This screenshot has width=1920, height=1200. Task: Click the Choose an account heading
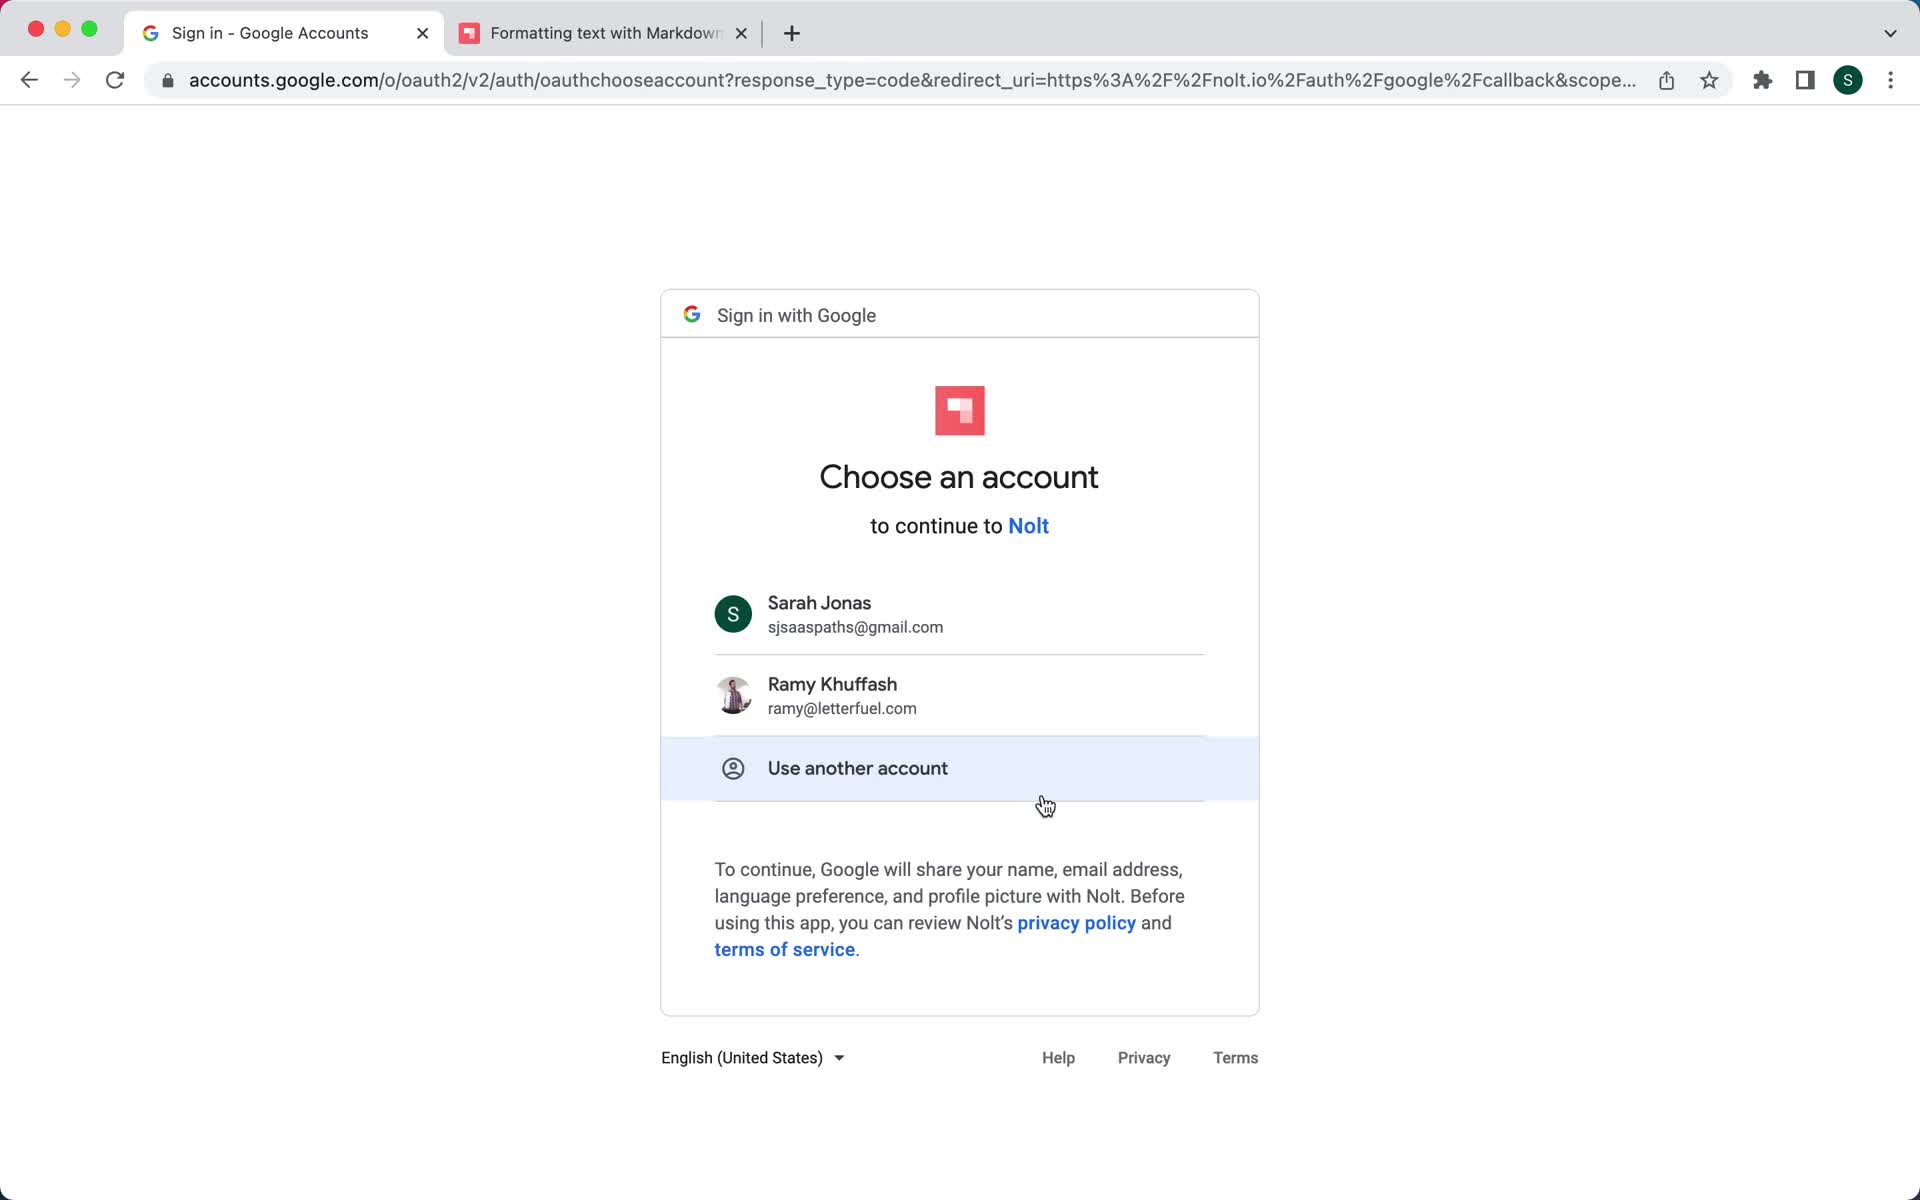click(959, 477)
